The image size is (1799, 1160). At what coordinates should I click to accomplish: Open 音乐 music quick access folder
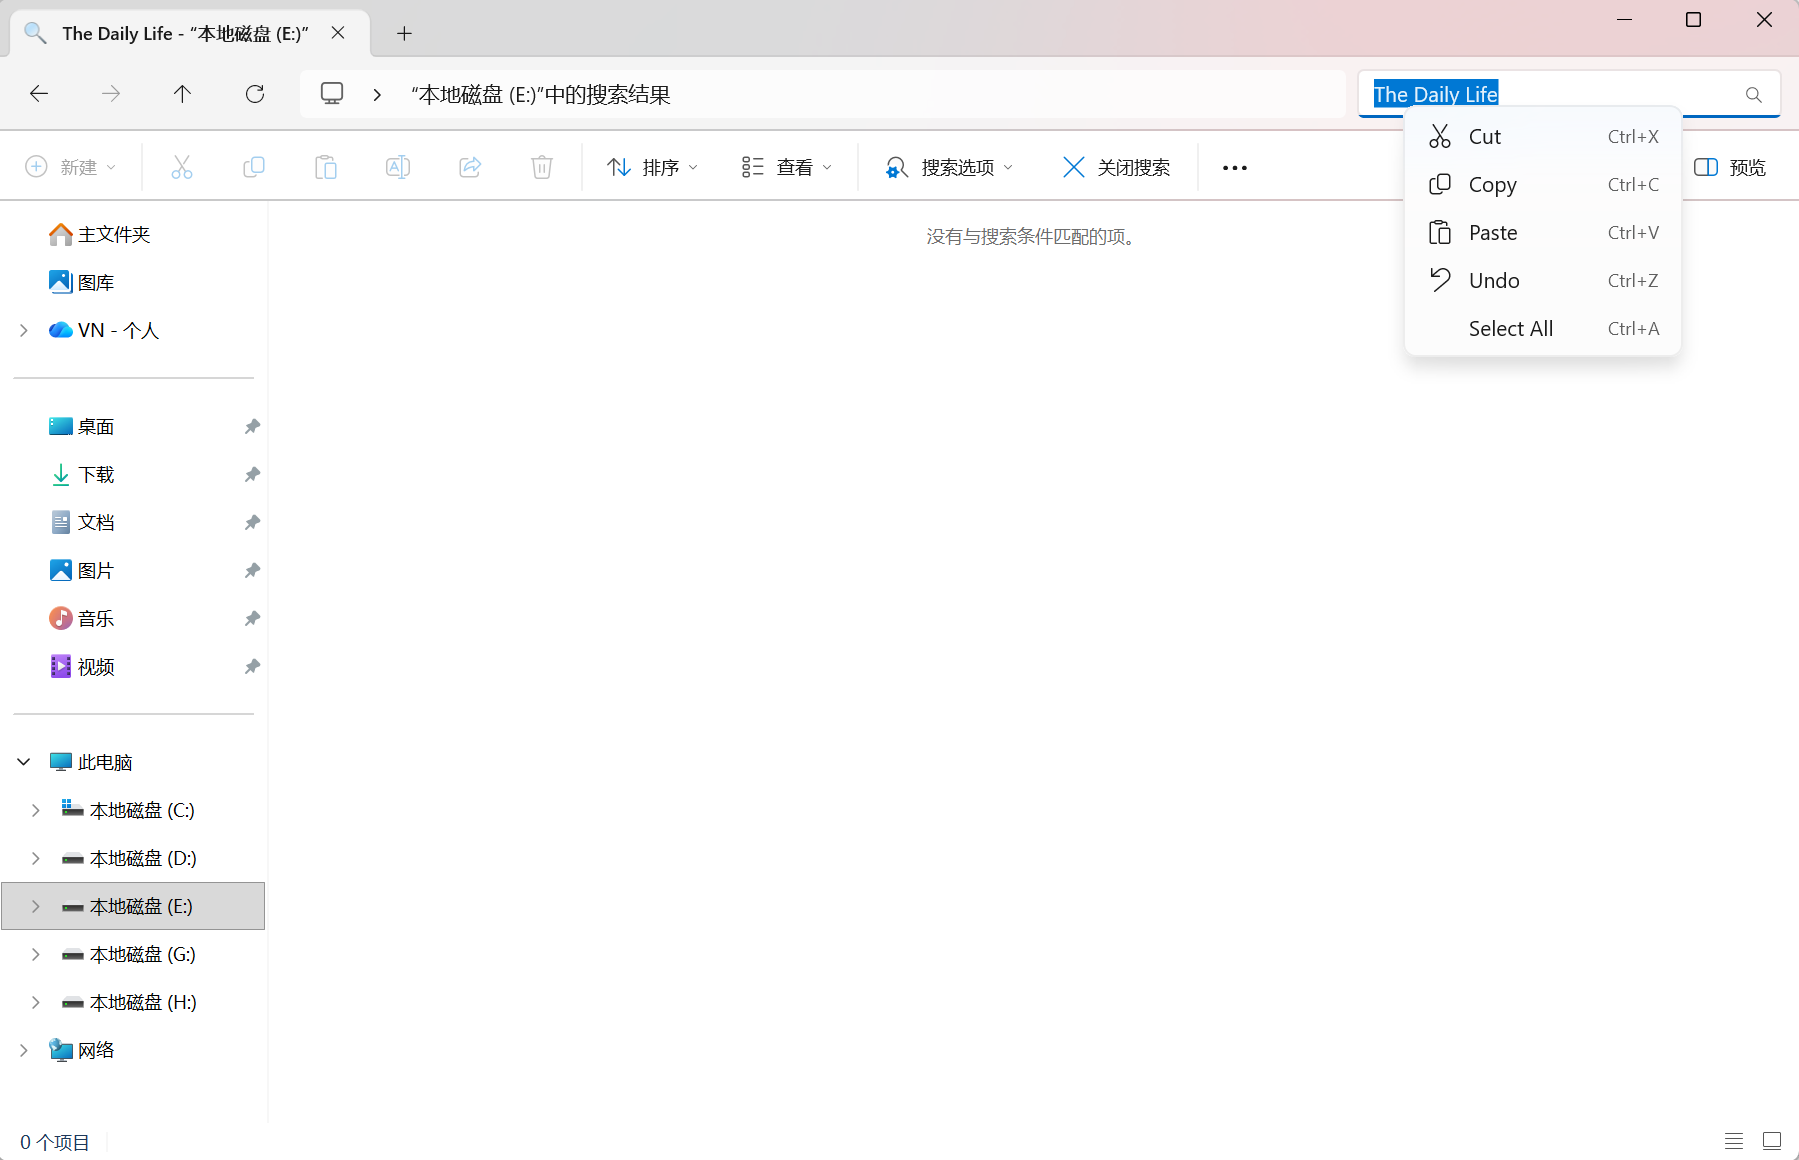[x=82, y=618]
